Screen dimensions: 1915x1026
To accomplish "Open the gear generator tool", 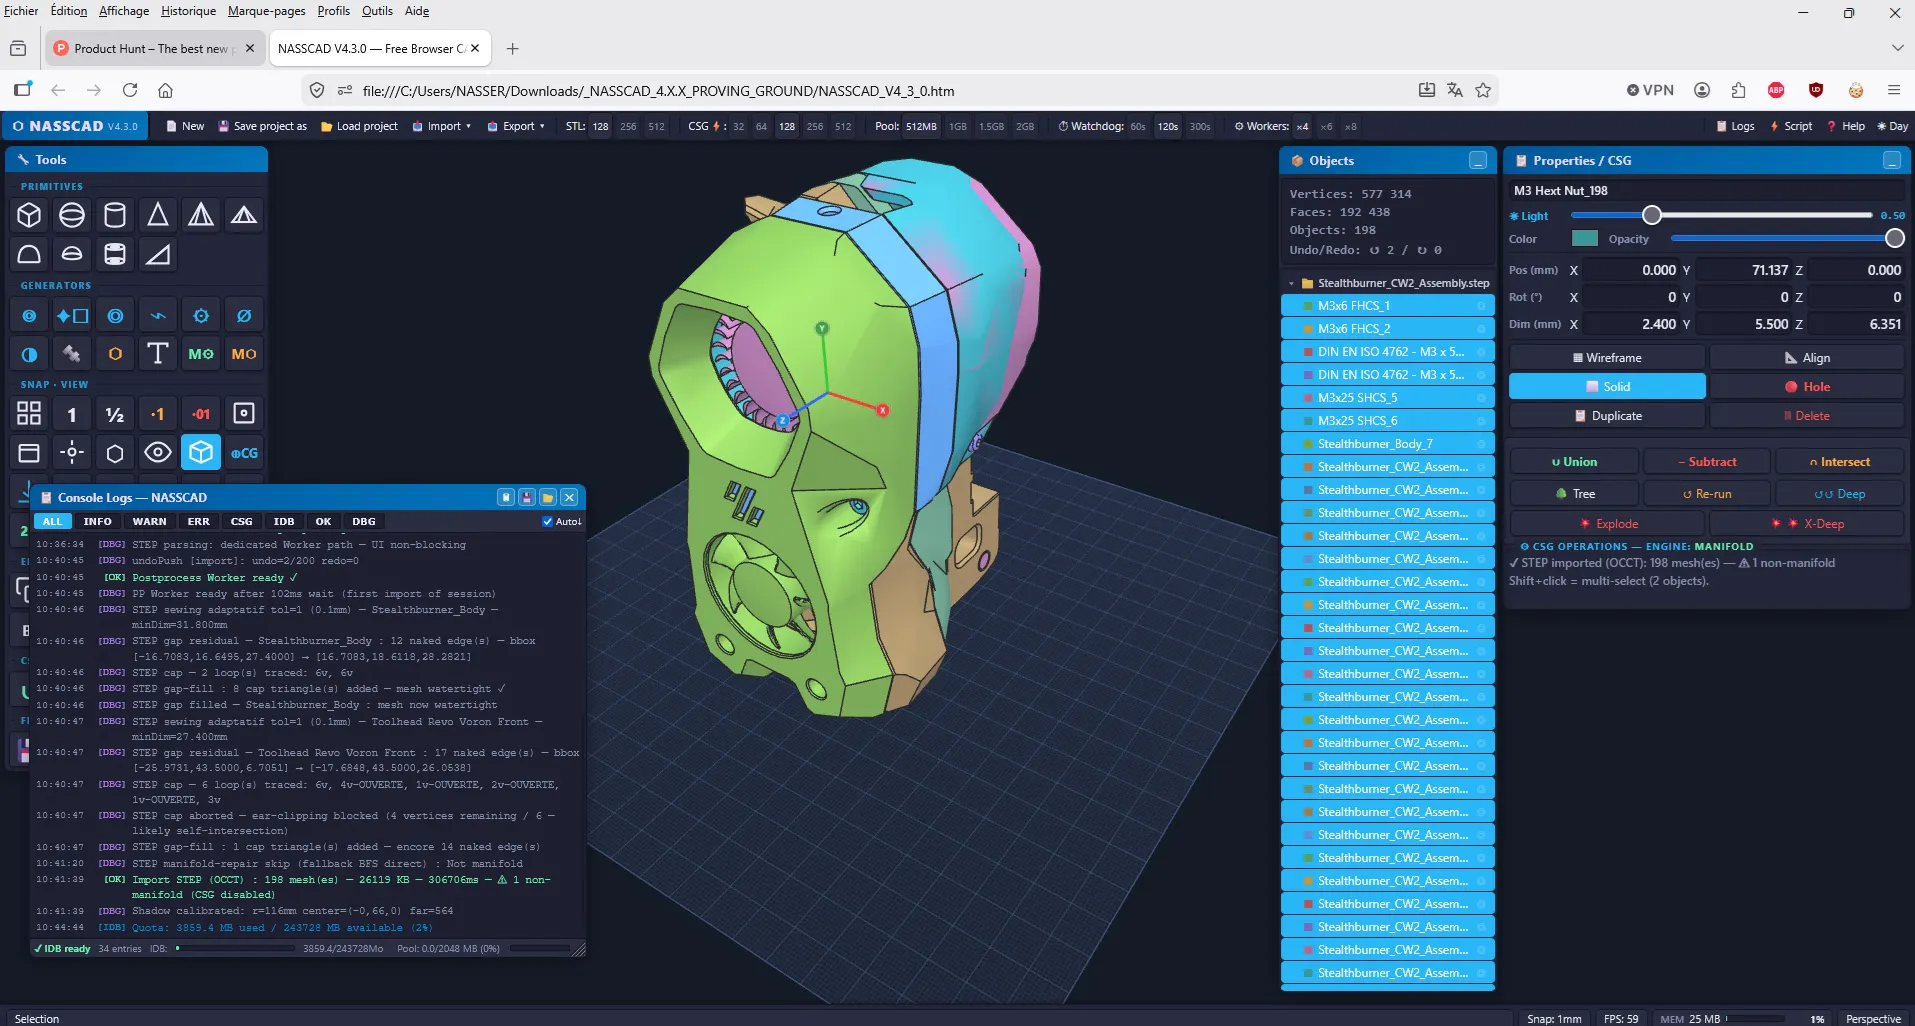I will [x=201, y=316].
